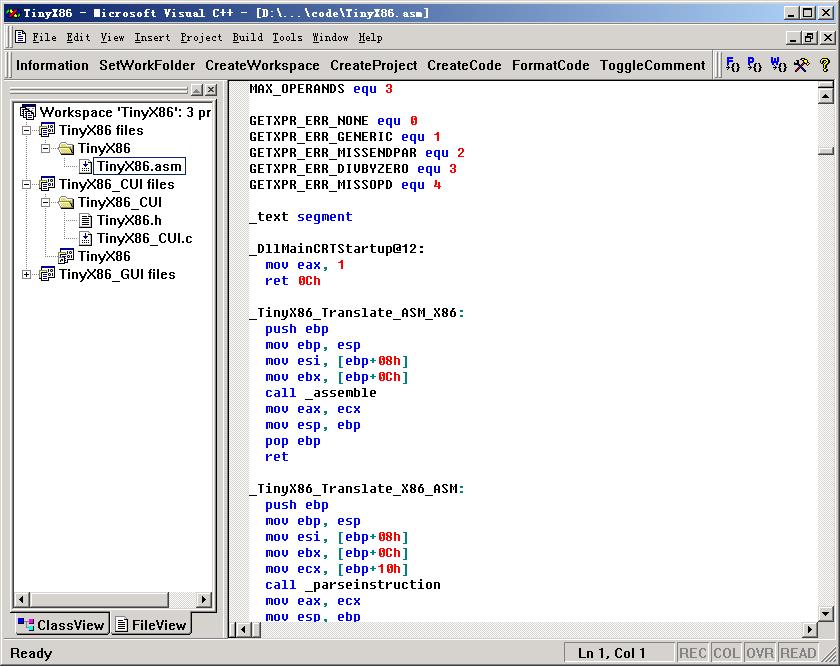840x666 pixels.
Task: Click the FormatCode toolbar button
Action: [551, 65]
